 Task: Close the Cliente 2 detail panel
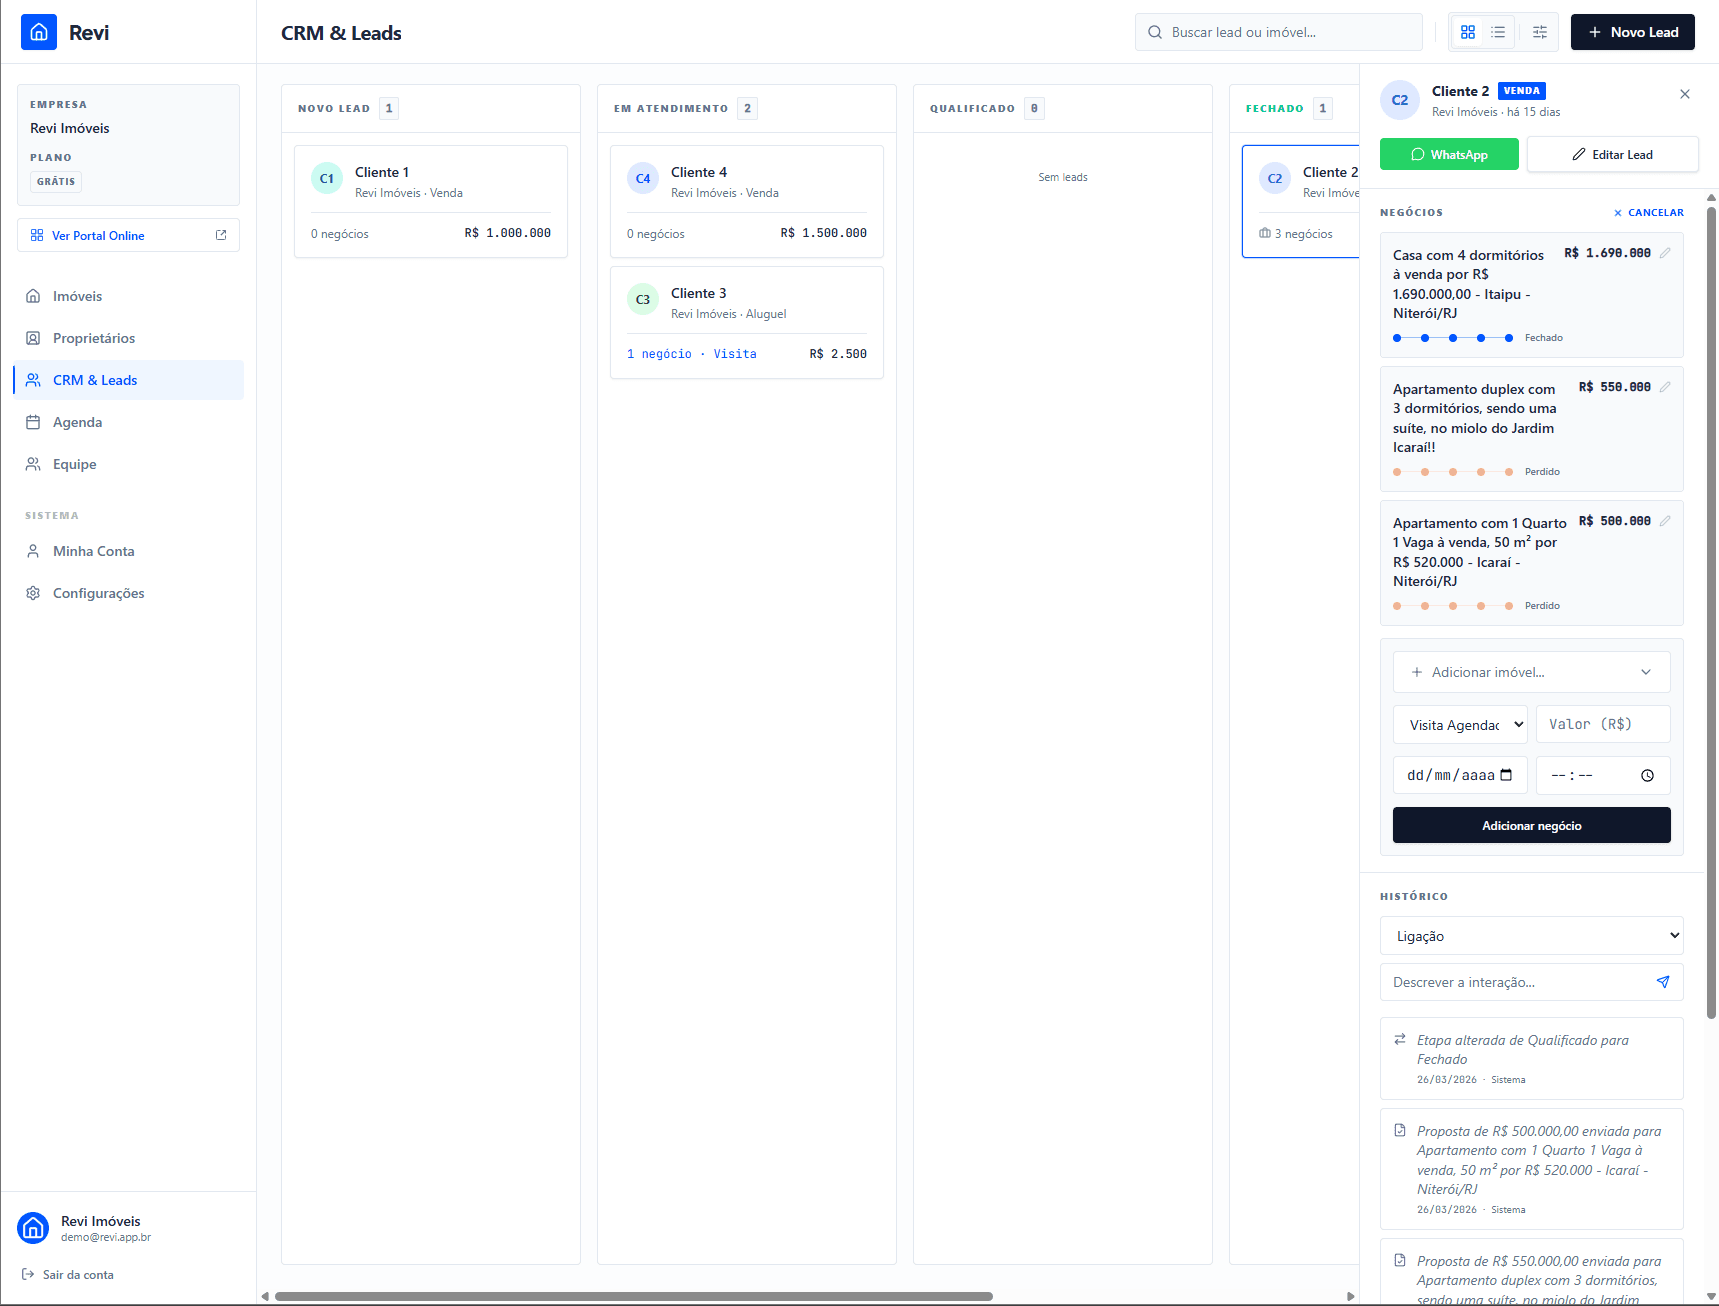click(1685, 94)
